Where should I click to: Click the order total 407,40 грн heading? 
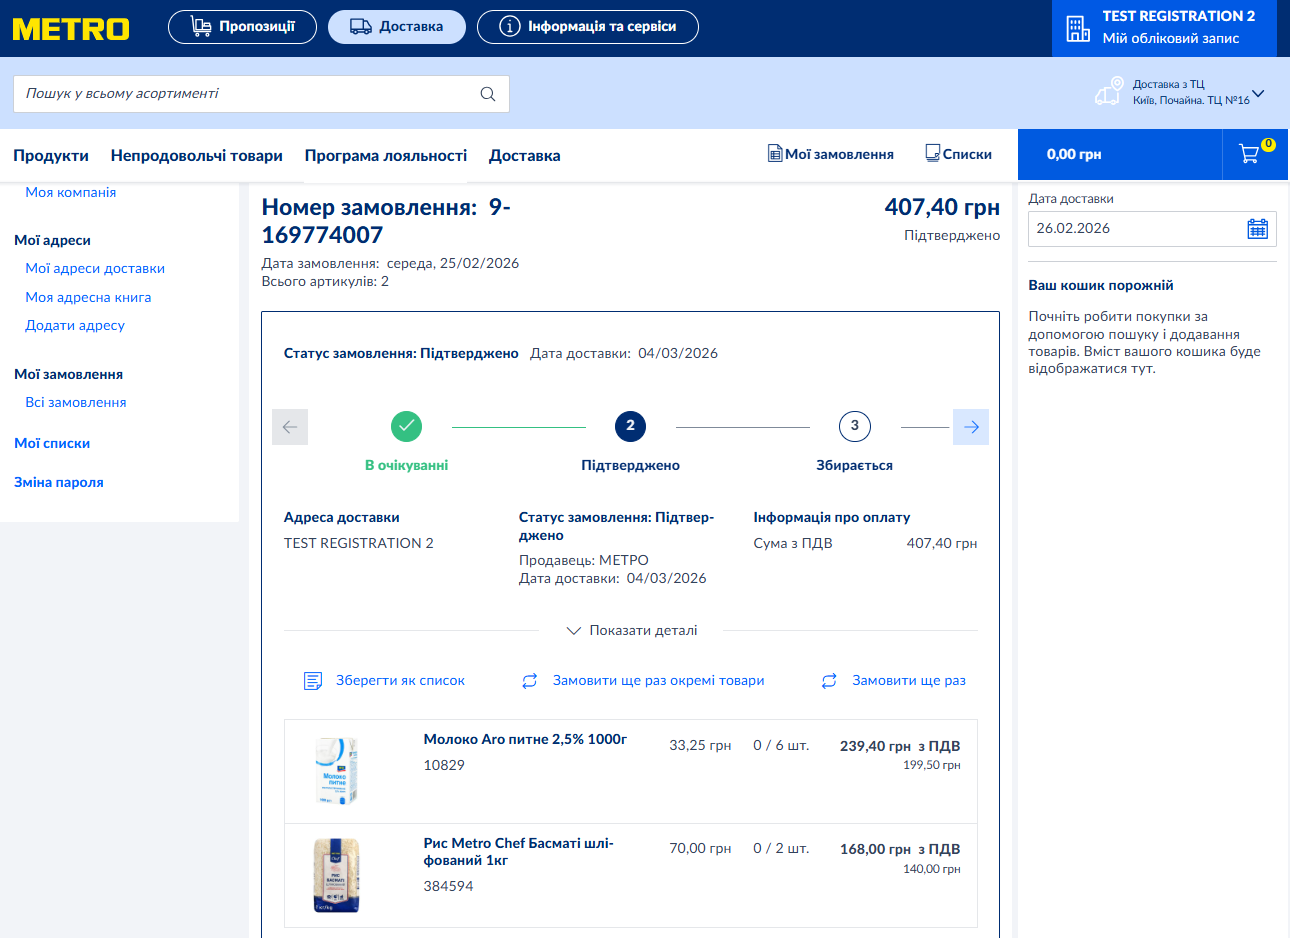(942, 208)
